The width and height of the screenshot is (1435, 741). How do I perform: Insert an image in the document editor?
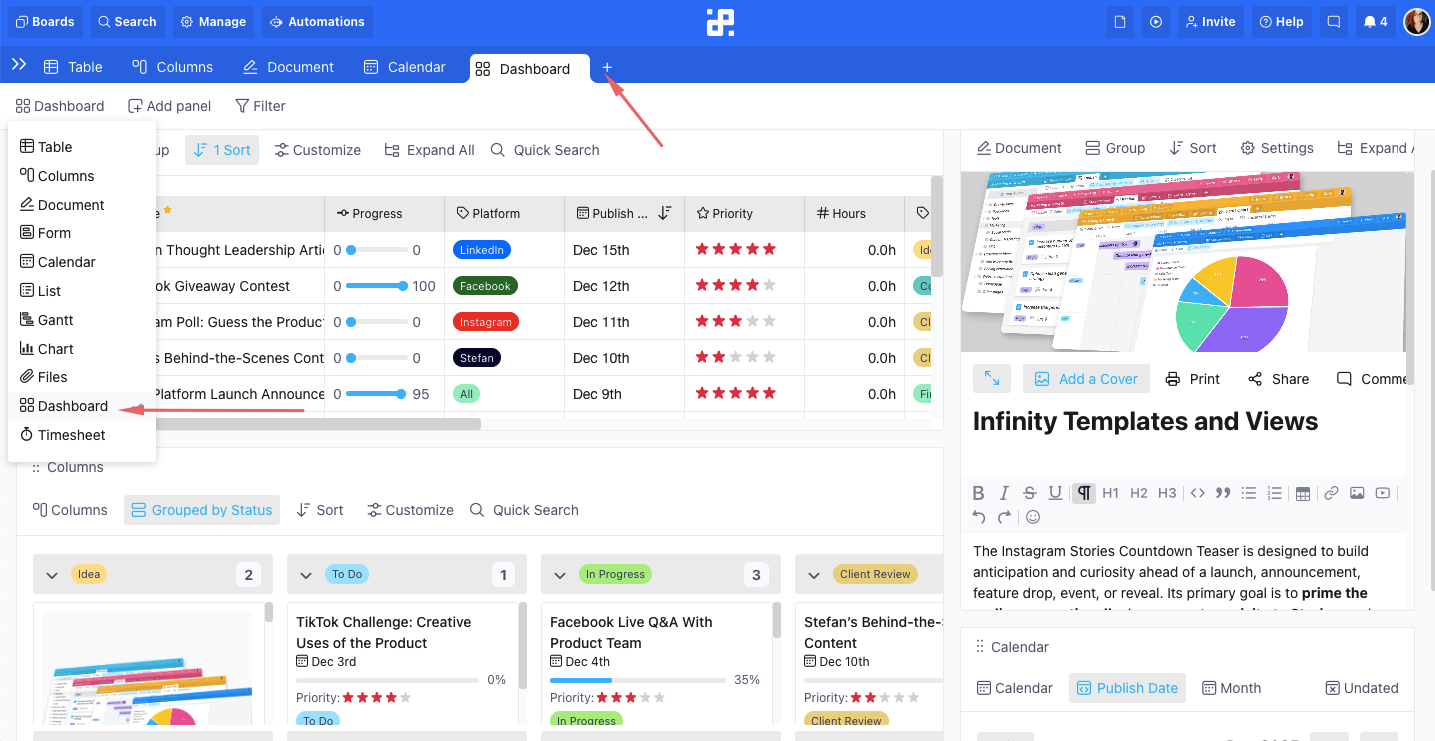click(x=1357, y=492)
